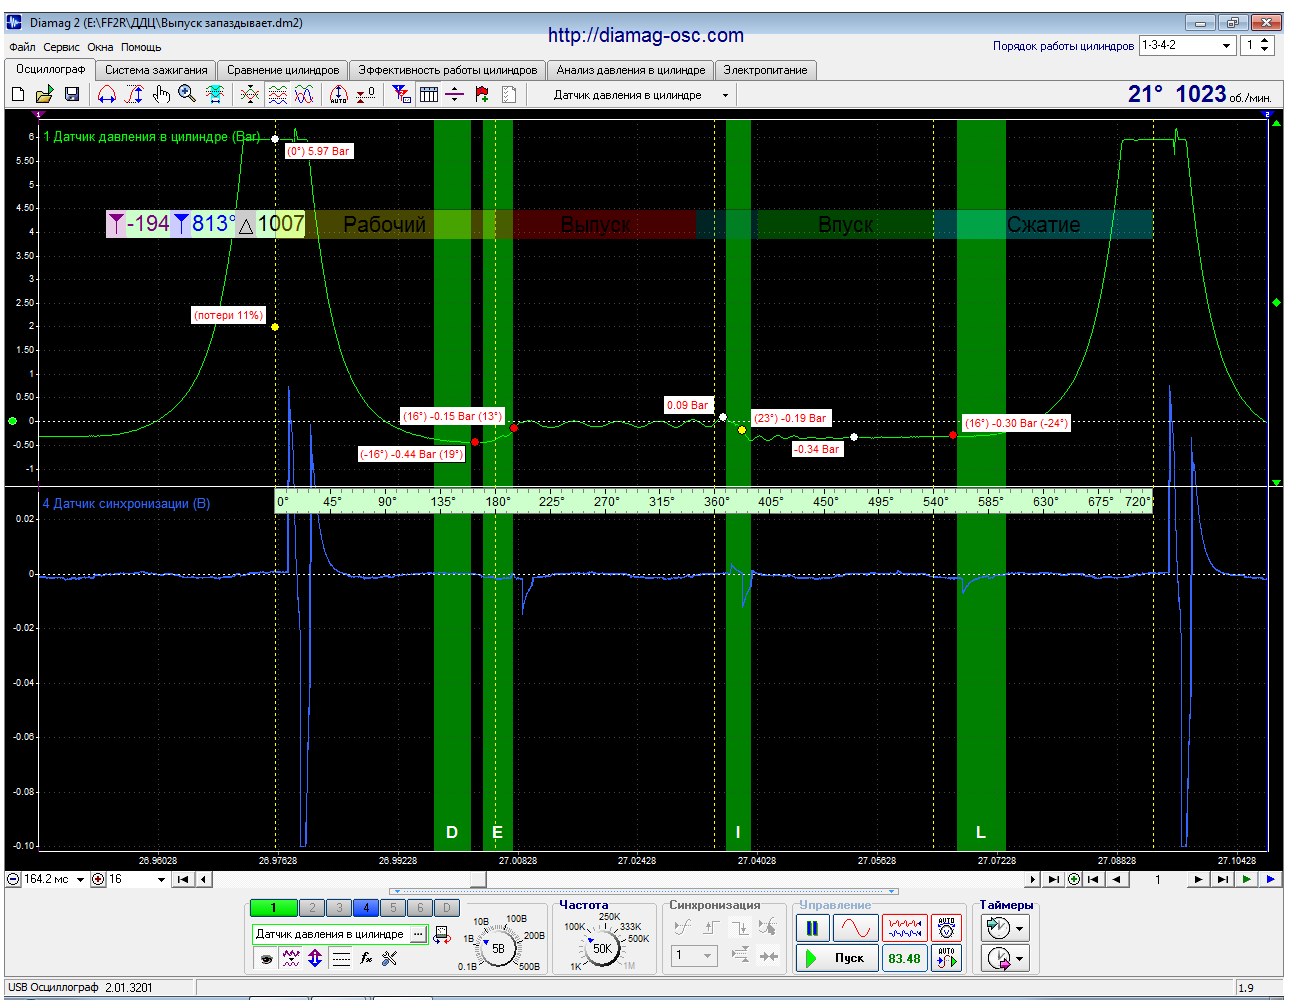Open the Файл menu

22,47
